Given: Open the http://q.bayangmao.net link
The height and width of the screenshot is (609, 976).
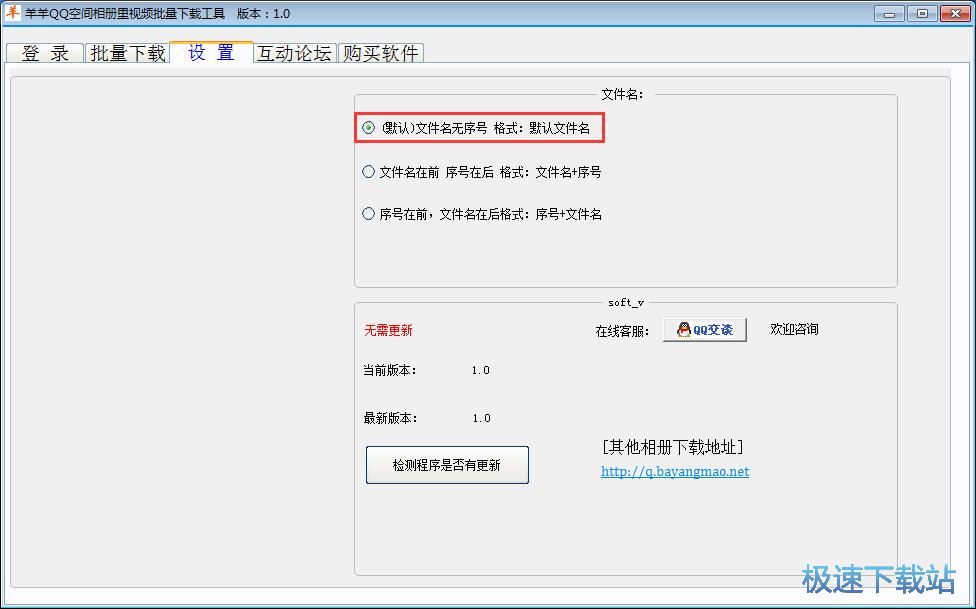Looking at the screenshot, I should point(675,471).
